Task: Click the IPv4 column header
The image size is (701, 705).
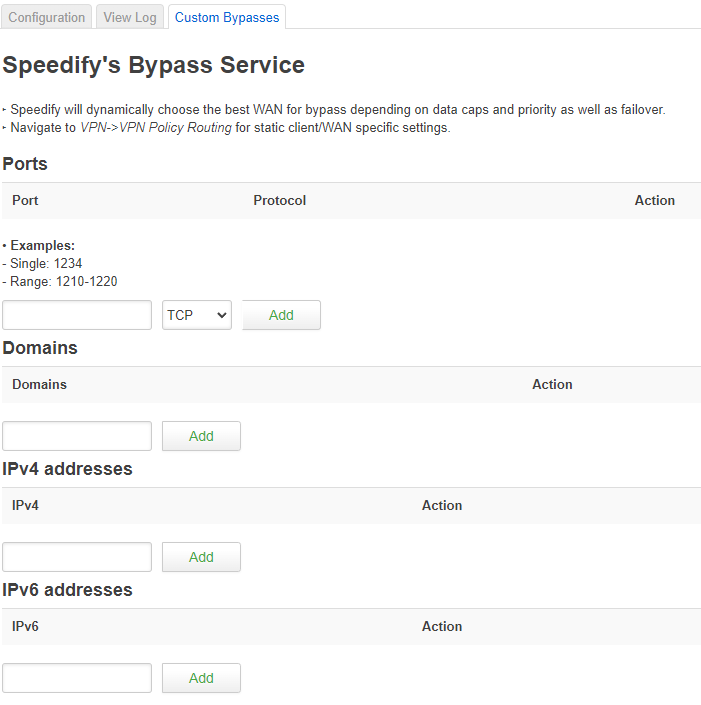Action: point(25,505)
